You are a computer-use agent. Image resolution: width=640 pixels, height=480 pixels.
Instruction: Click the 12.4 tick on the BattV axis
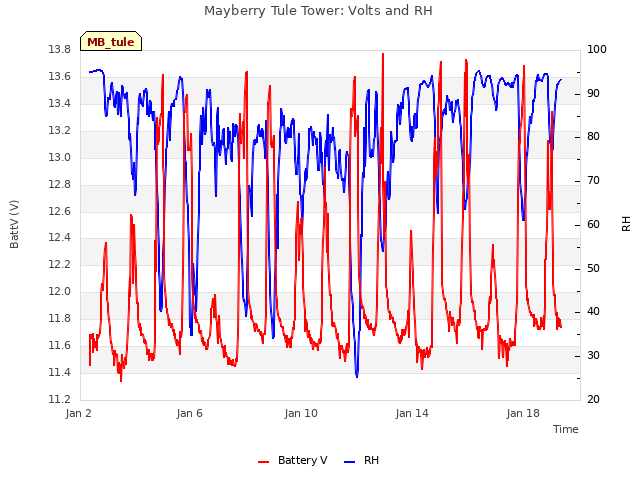click(60, 237)
